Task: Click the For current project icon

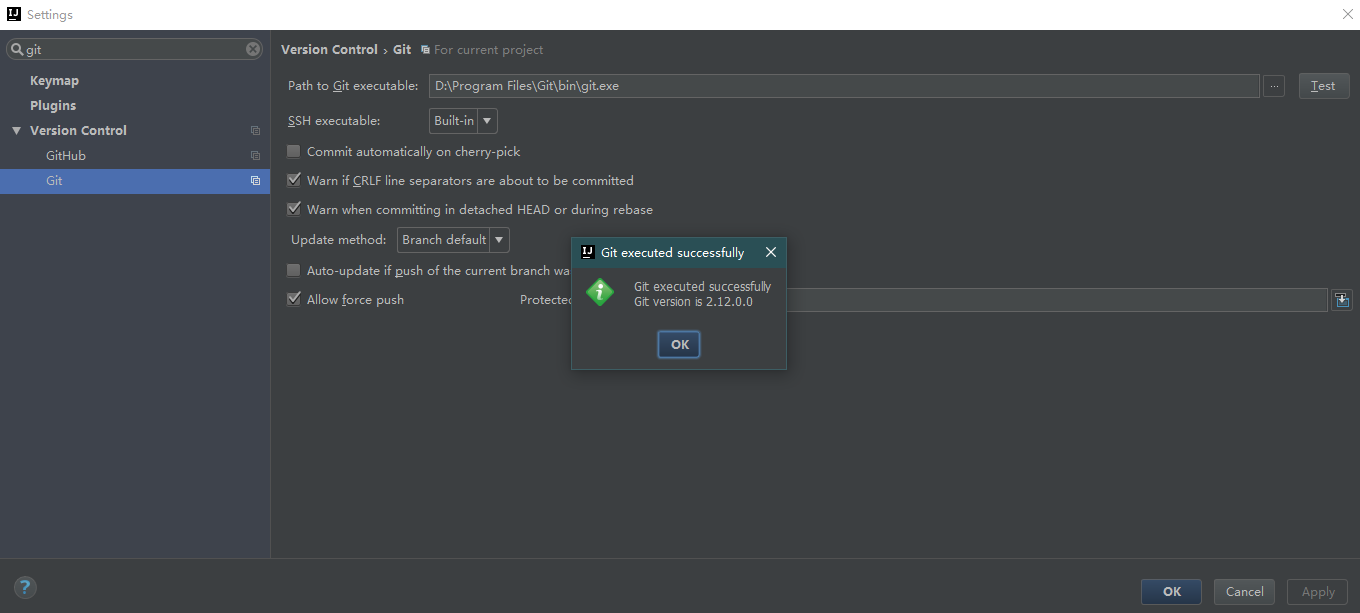Action: pyautogui.click(x=425, y=50)
